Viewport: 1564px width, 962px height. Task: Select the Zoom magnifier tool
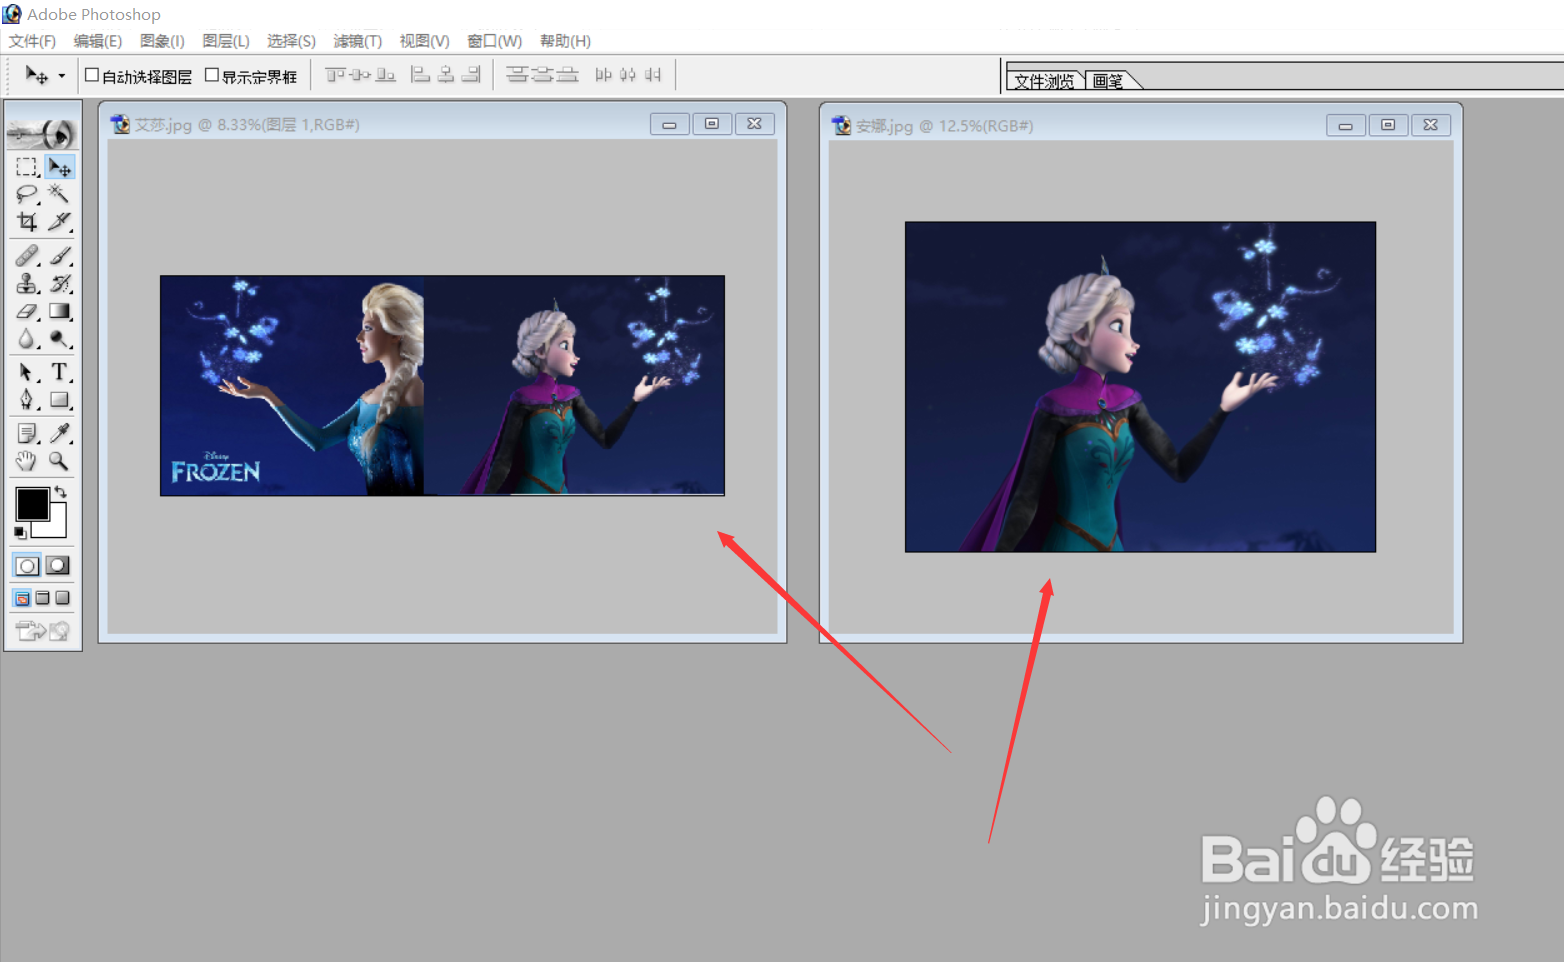(60, 461)
